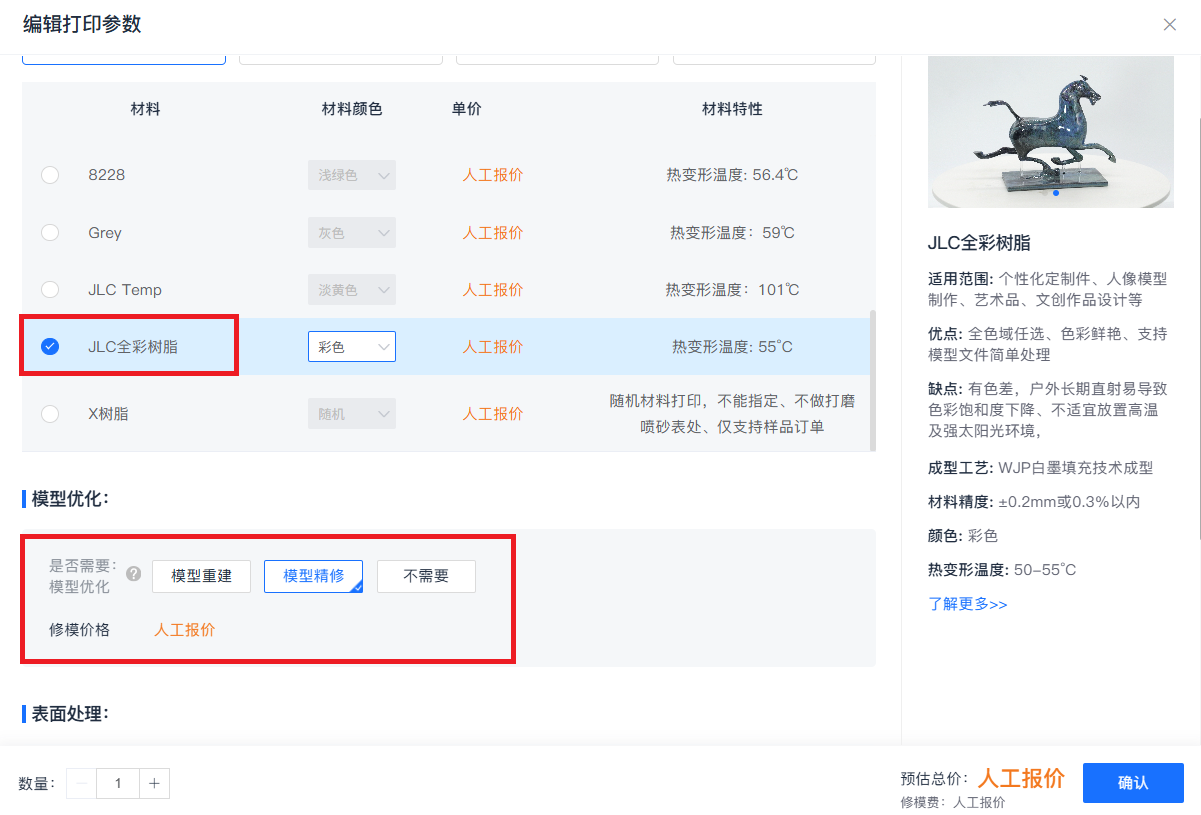The width and height of the screenshot is (1201, 815).
Task: Increase quantity with the plus button
Action: [x=154, y=784]
